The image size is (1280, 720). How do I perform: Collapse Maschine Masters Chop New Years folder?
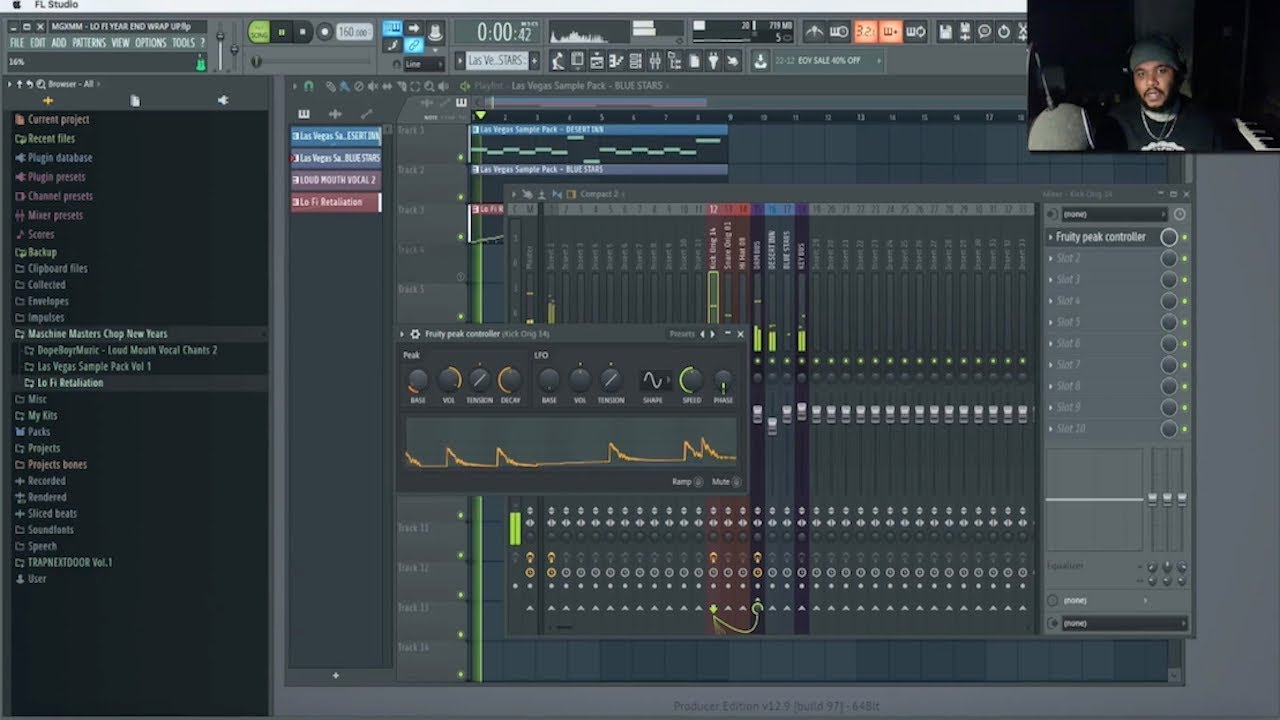(97, 334)
